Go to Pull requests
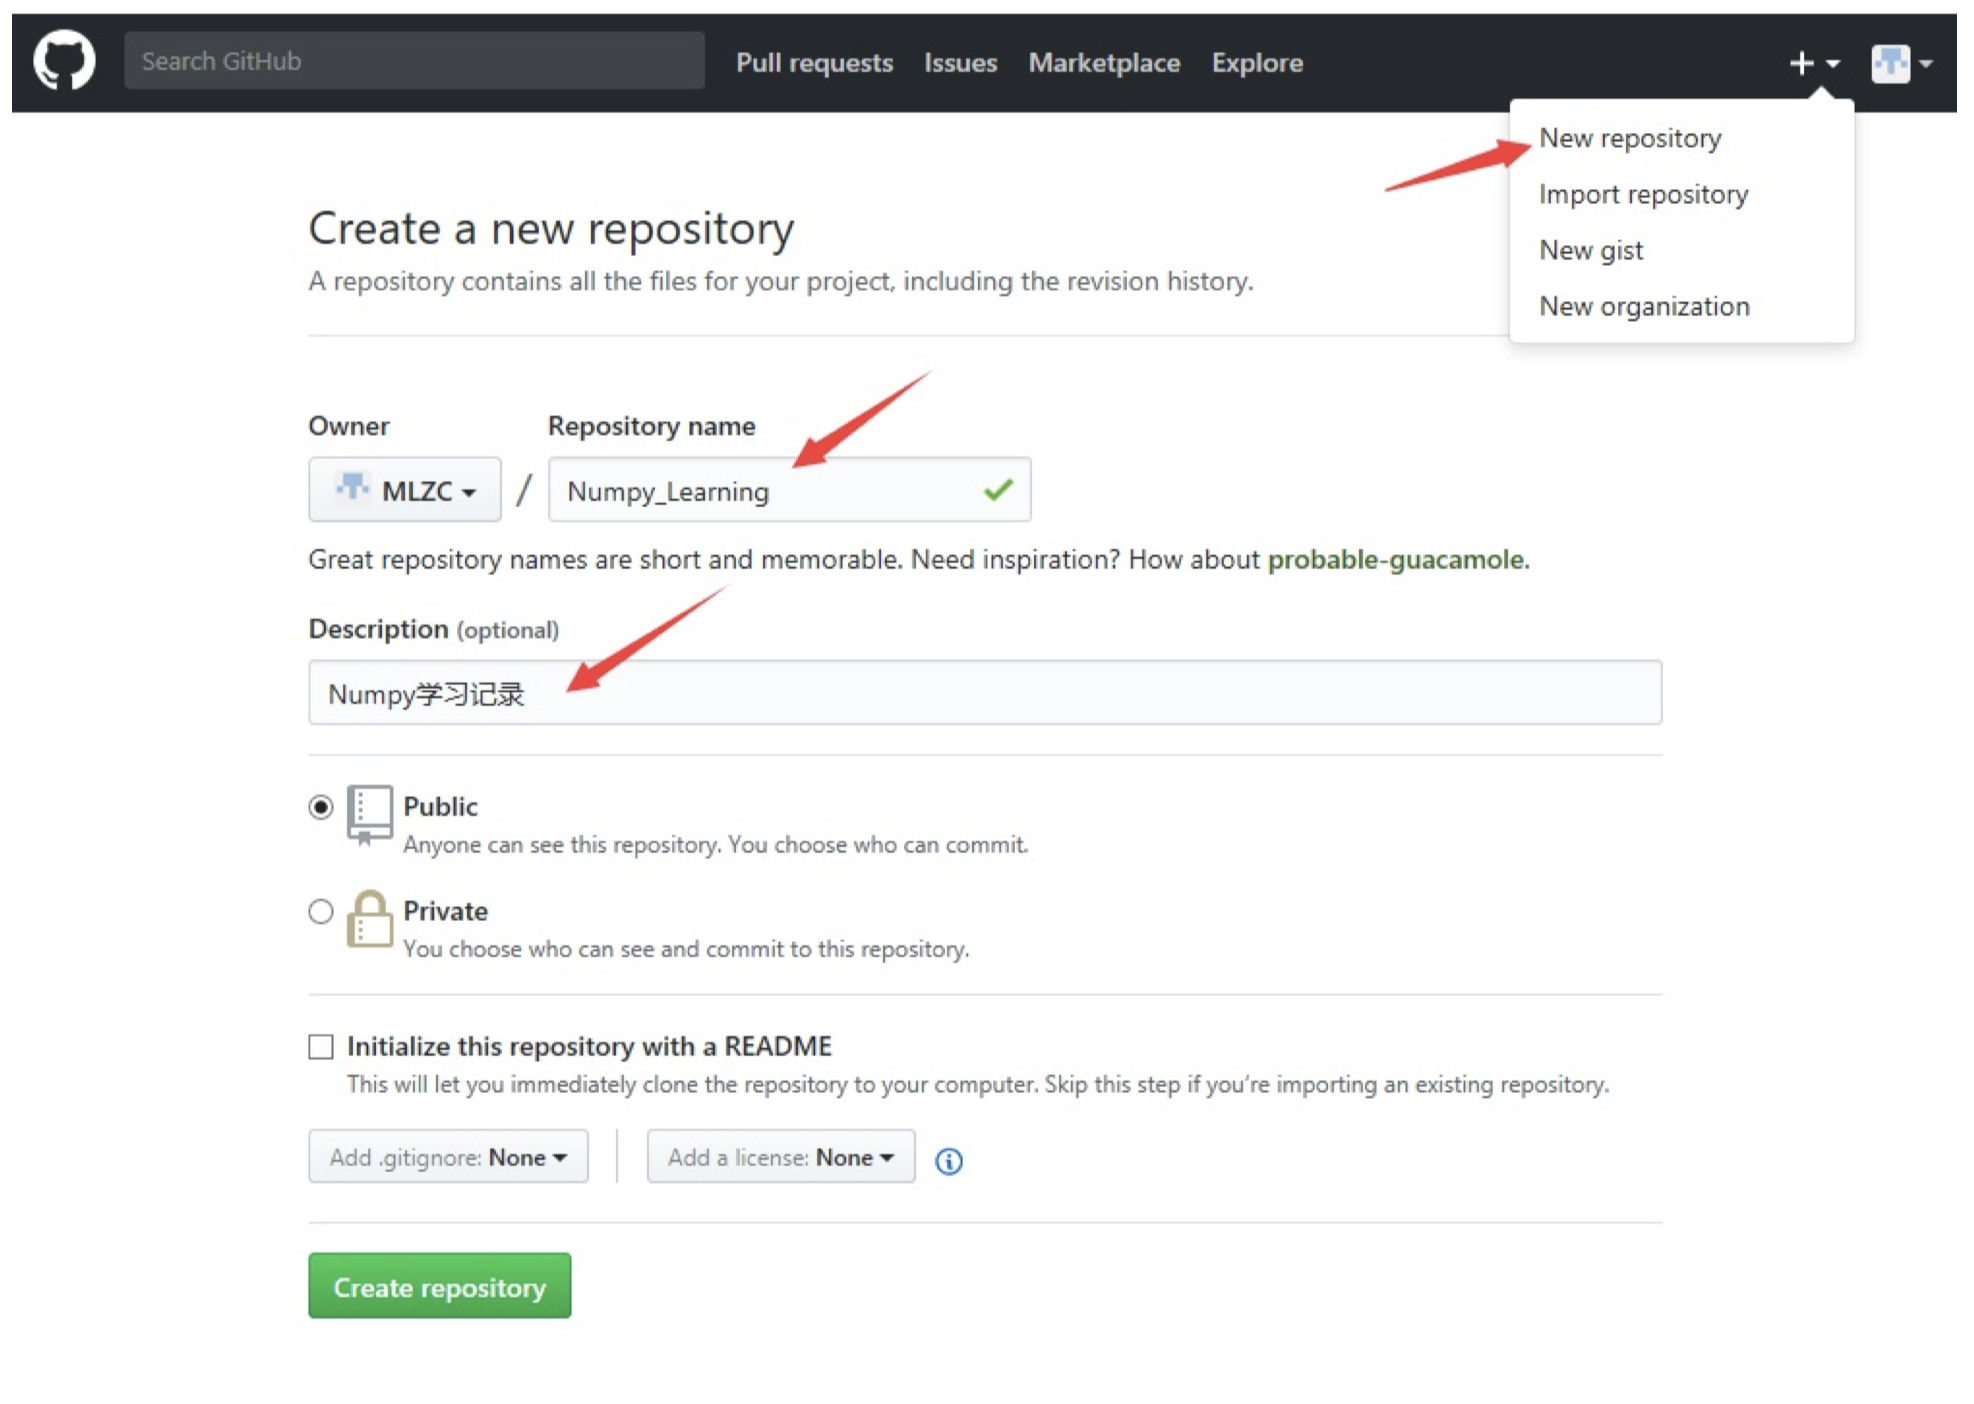The image size is (1974, 1404). (x=814, y=63)
